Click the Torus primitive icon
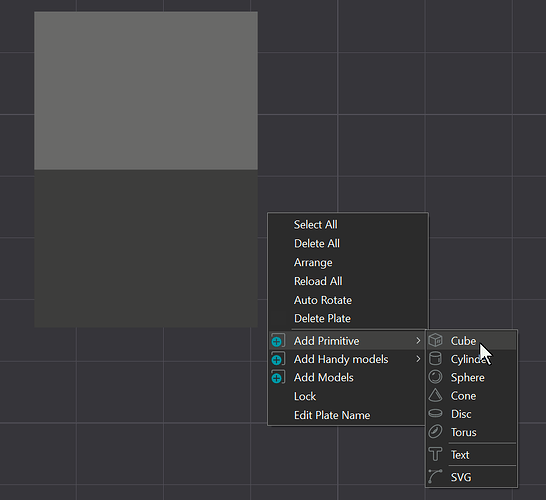546x500 pixels. pos(435,432)
